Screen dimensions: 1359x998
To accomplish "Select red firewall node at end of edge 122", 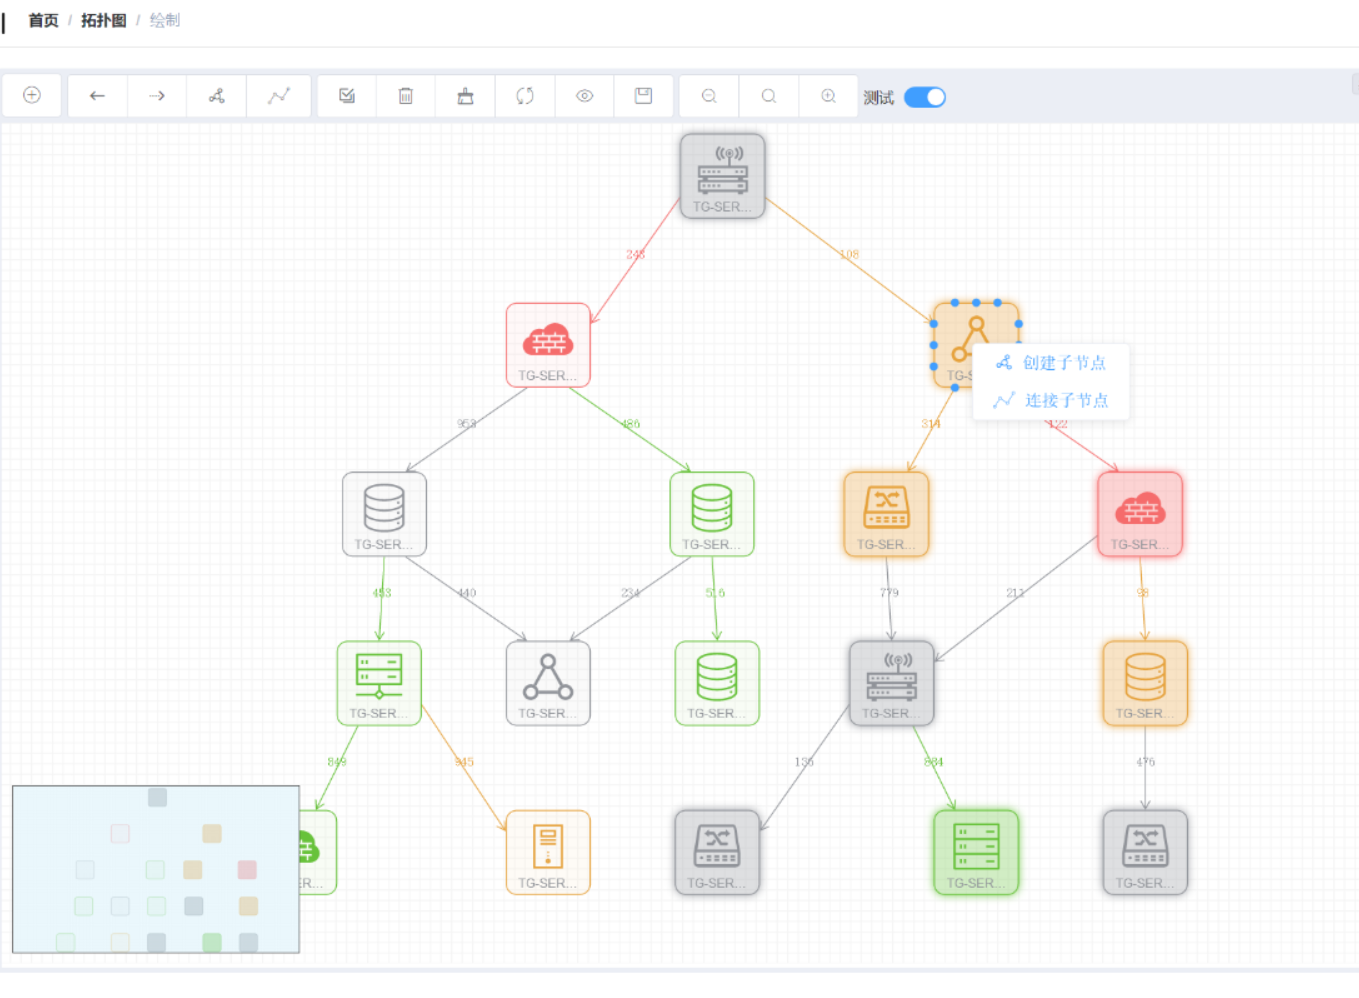I will pos(1140,514).
